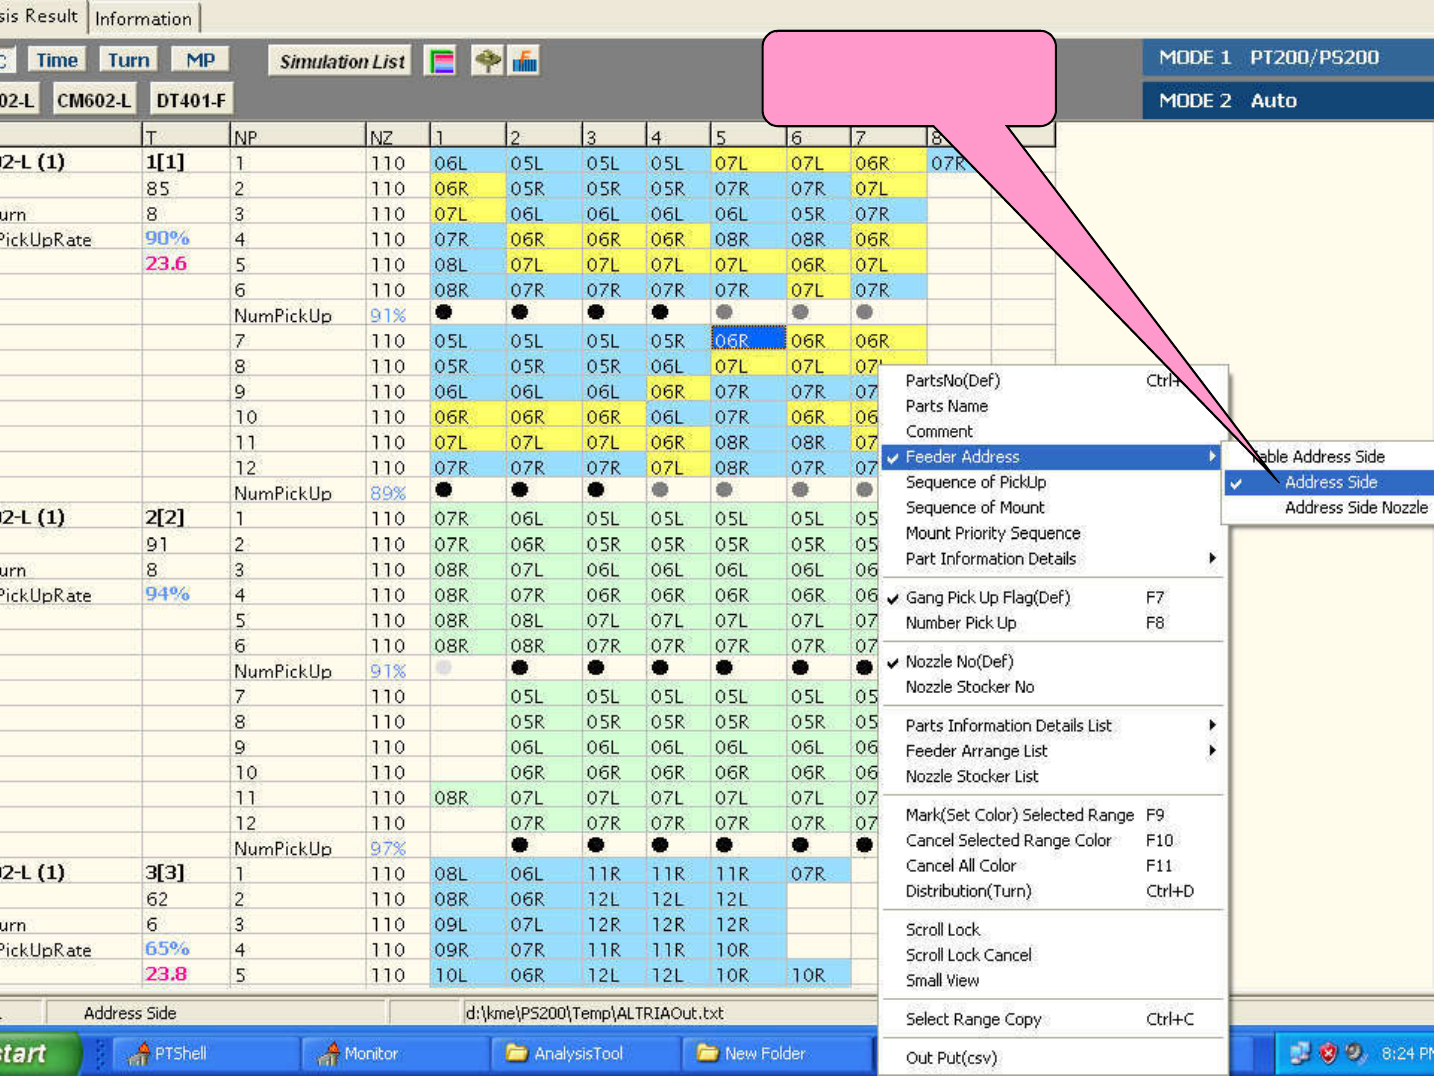Click the highlighted 06R grid cell
Screen dimensions: 1434x1076
pos(747,341)
